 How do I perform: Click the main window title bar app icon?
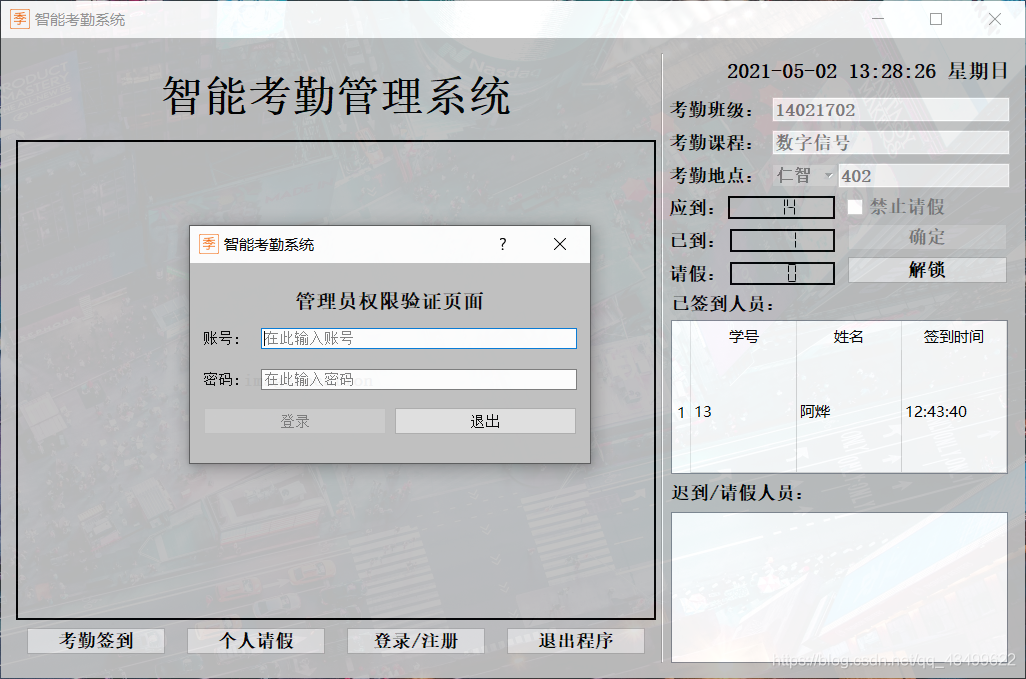[20, 19]
